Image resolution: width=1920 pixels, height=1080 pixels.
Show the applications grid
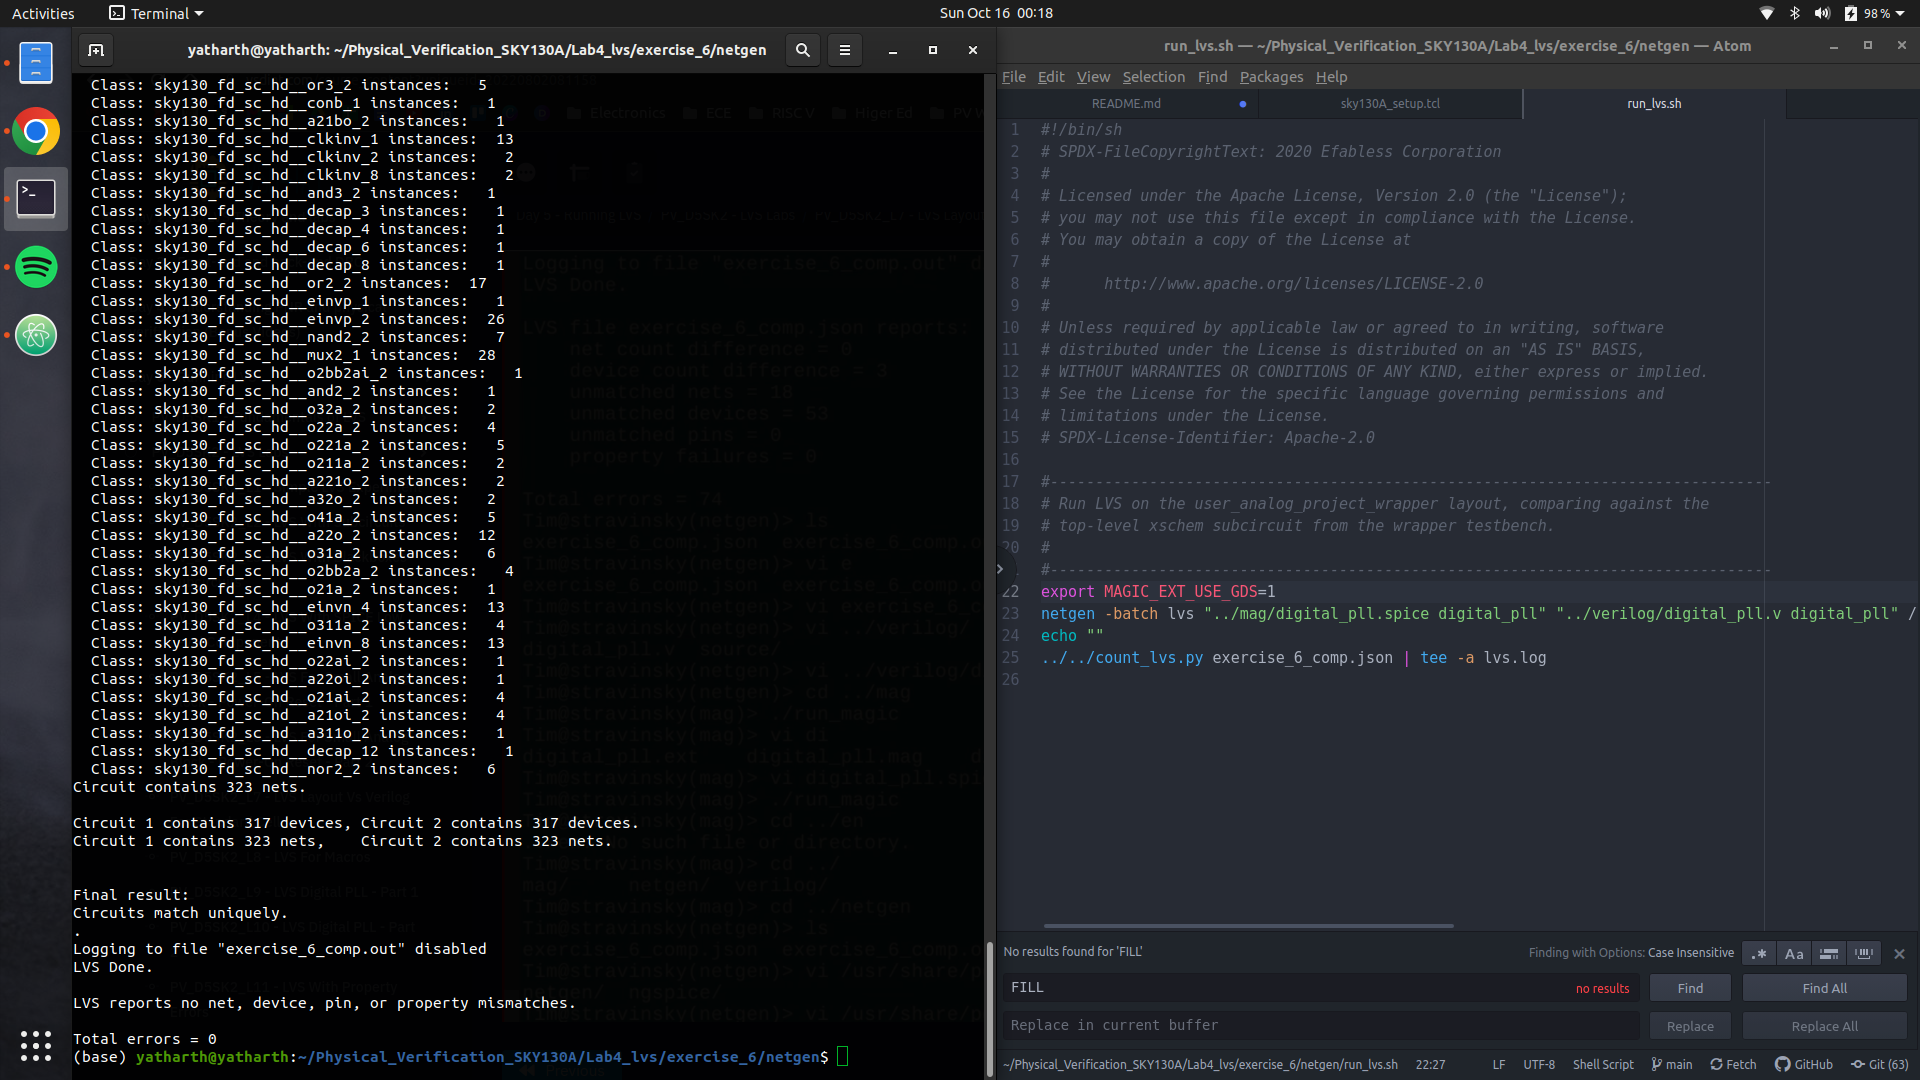[x=36, y=1045]
